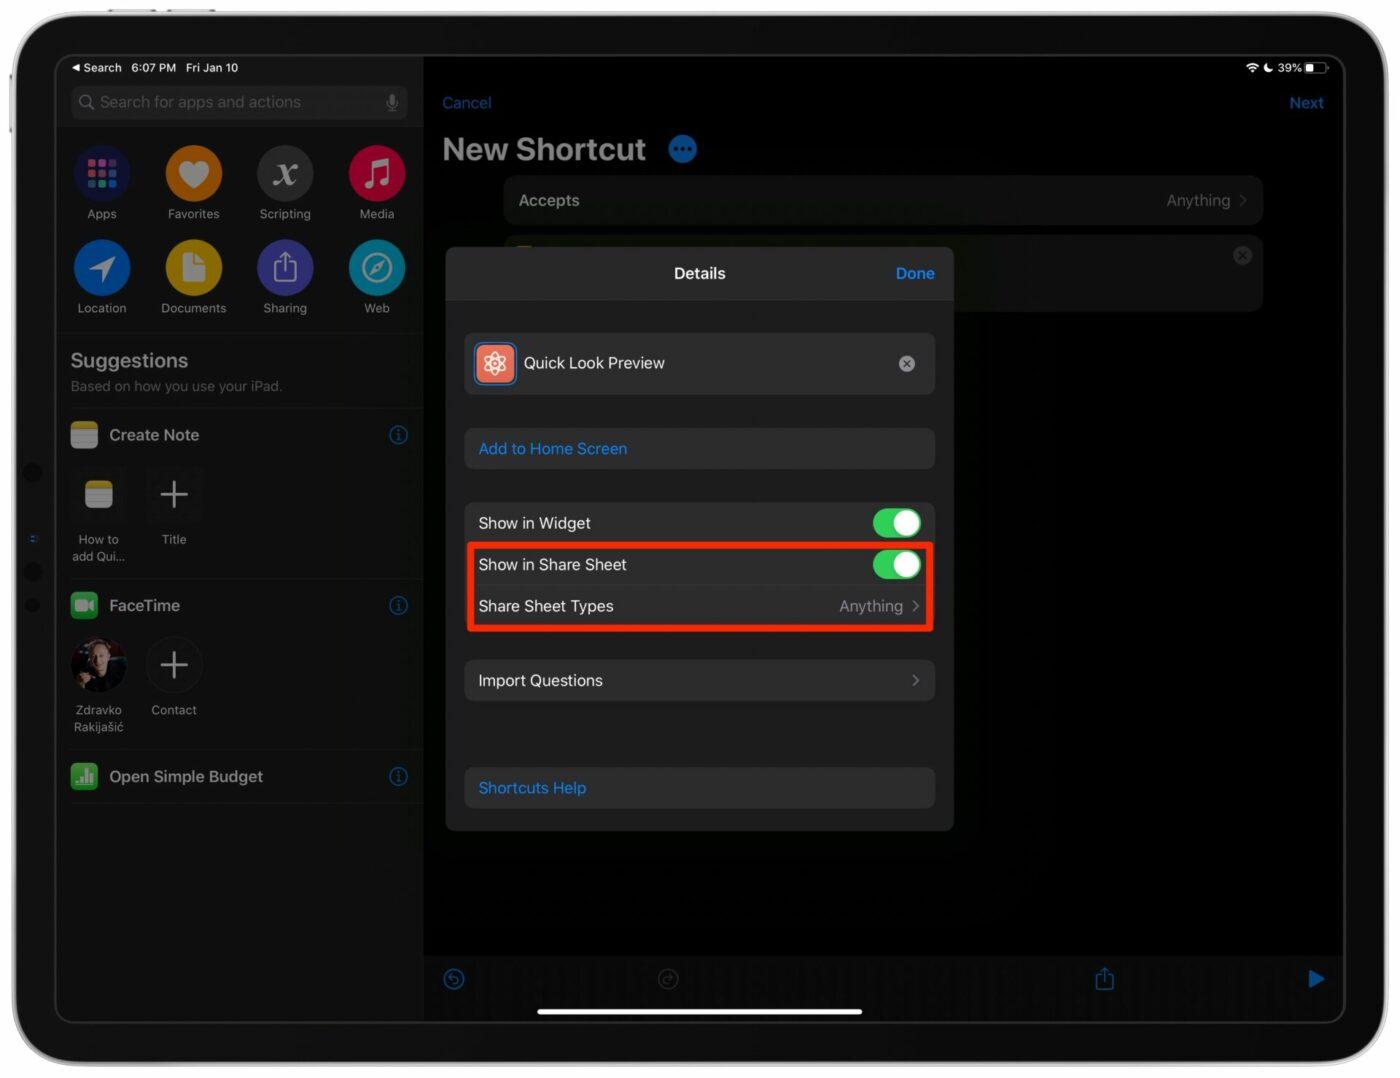Tap the microphone dictation icon in search
Viewport: 1400px width, 1078px height.
(x=392, y=102)
